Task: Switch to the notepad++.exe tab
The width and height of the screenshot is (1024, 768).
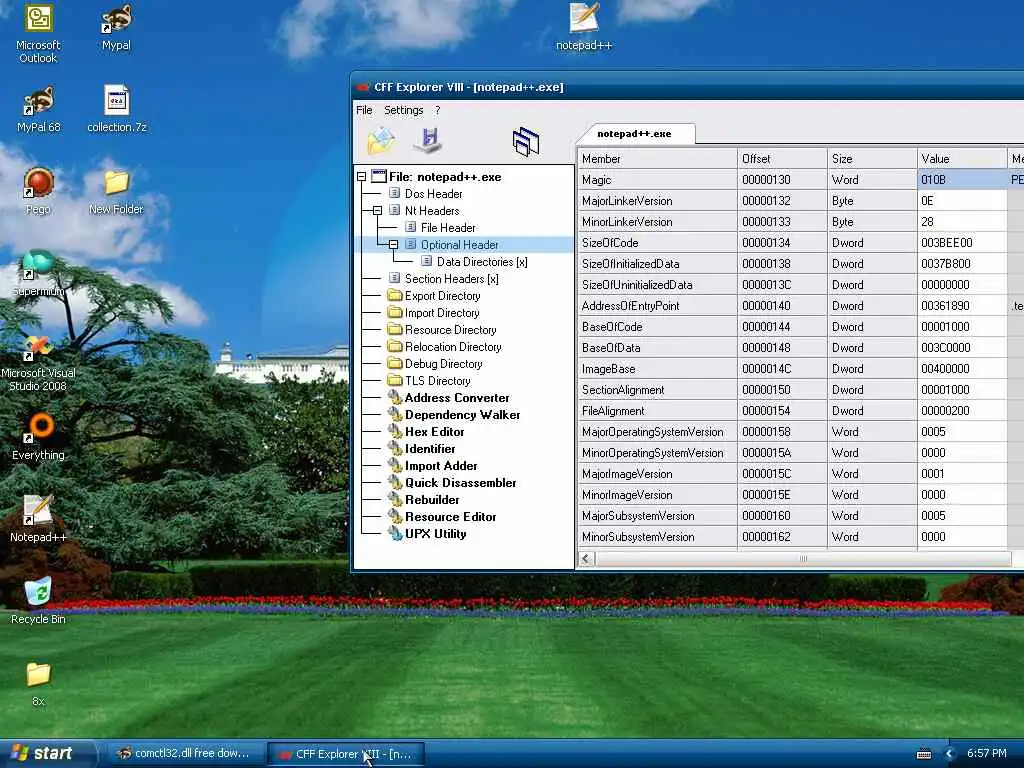Action: [634, 134]
